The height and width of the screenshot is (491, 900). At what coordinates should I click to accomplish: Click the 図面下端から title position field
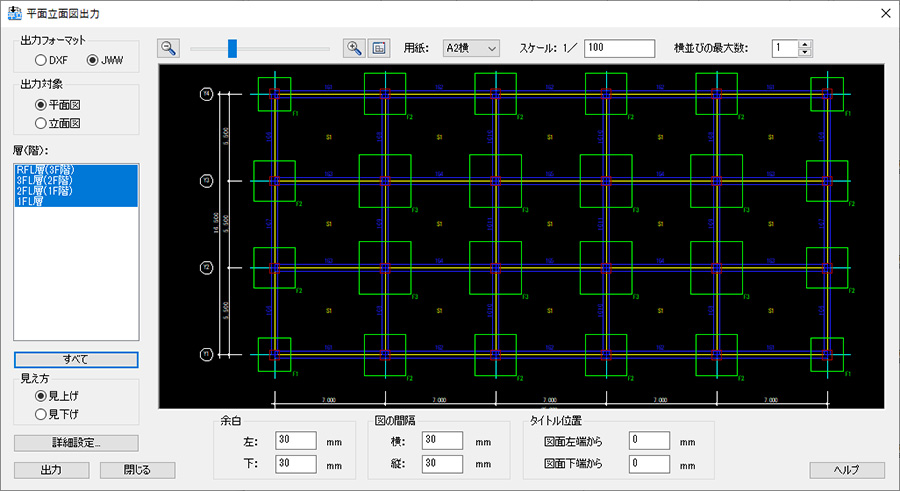point(649,464)
